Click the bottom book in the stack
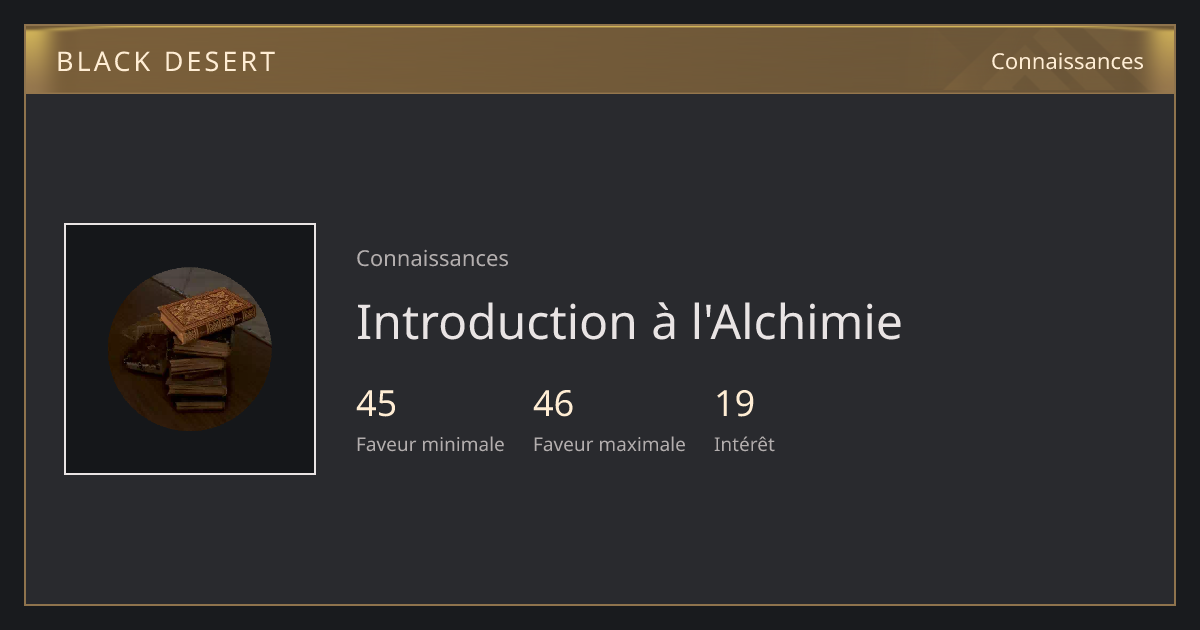This screenshot has width=1200, height=630. 198,402
